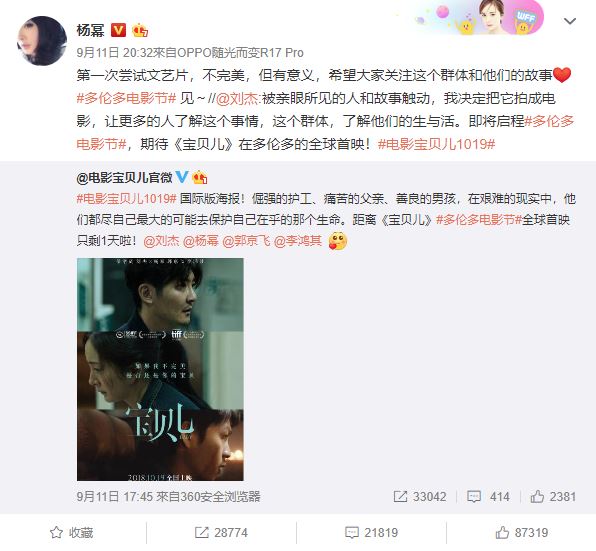
Task: Click the 收藏 favorite star button
Action: point(71,533)
